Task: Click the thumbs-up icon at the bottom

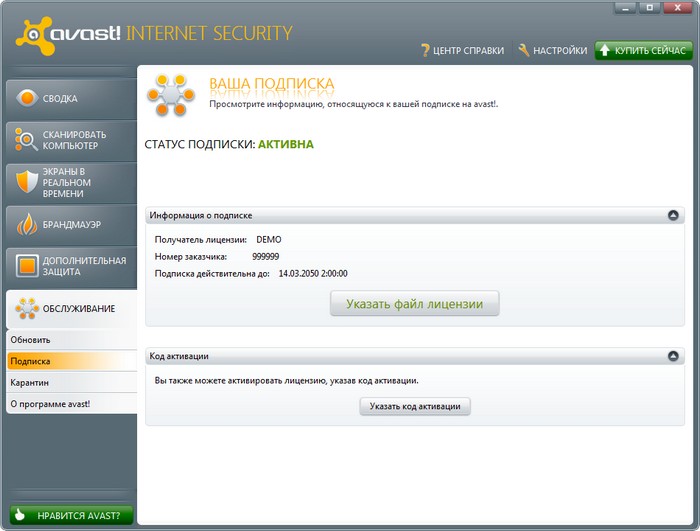Action: (x=20, y=515)
